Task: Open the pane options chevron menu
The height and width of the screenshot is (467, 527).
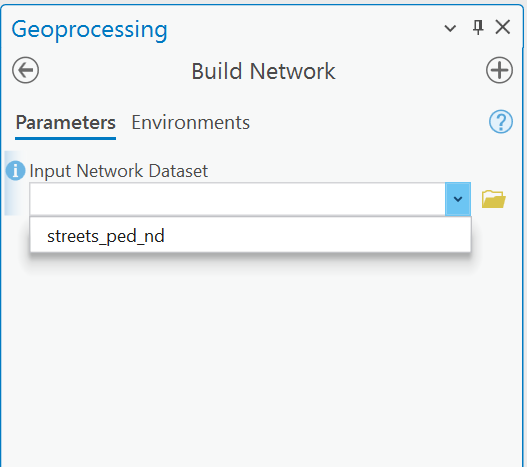Action: [450, 28]
